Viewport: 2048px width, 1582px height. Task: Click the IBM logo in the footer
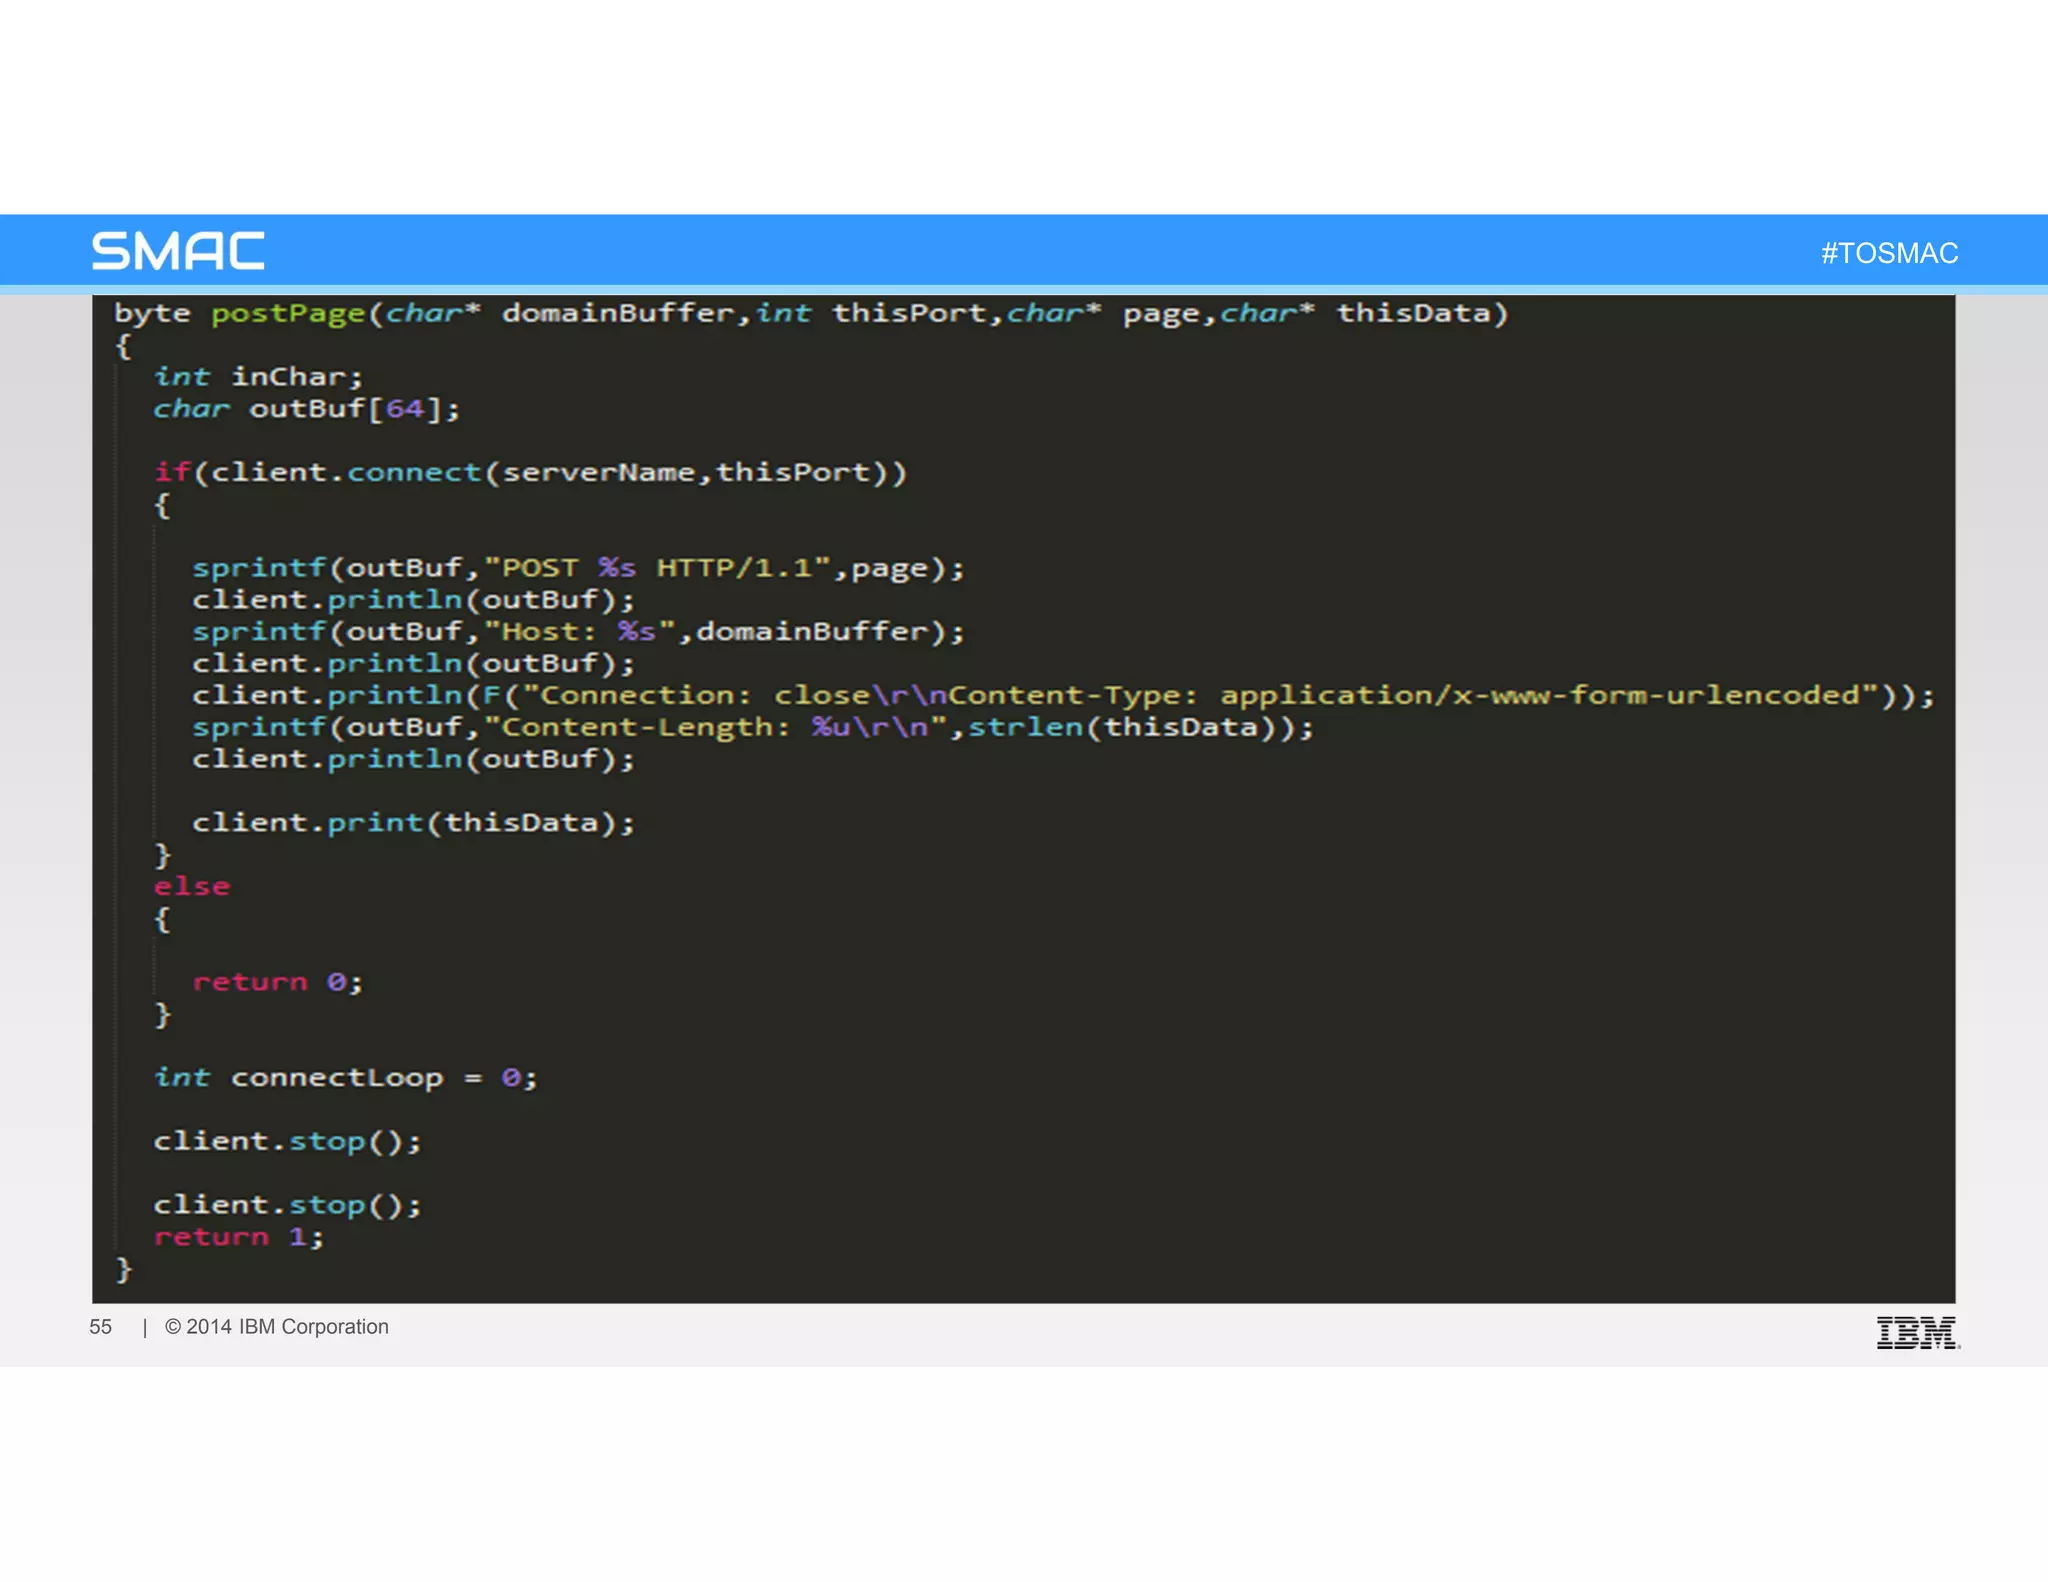tap(1918, 1333)
